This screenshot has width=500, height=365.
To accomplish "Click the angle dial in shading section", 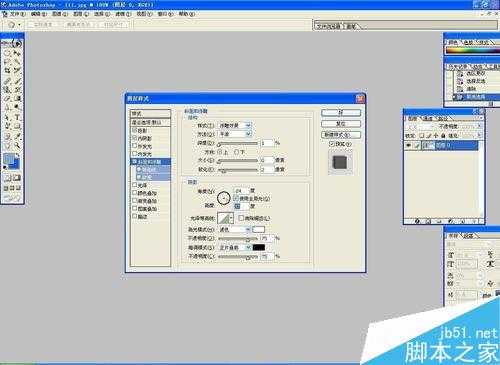I will [224, 198].
